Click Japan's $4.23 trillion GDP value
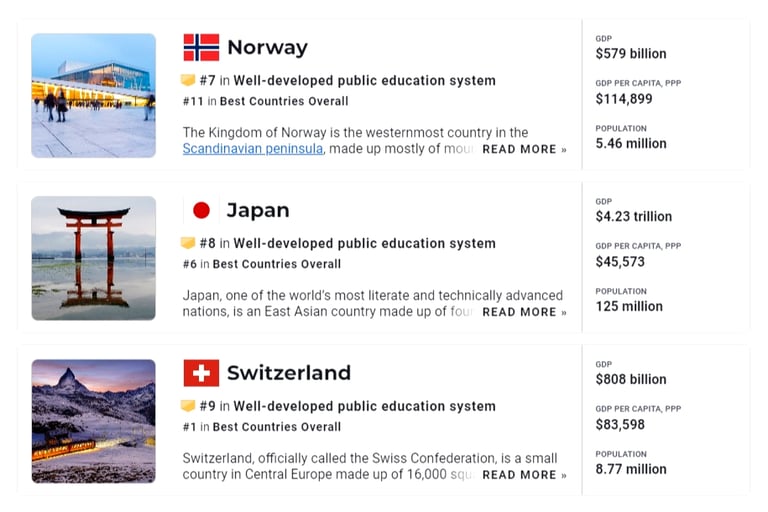 click(x=634, y=217)
